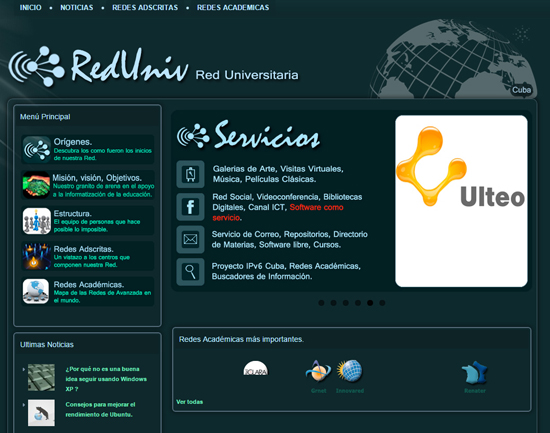This screenshot has width=550, height=433.
Task: Select the fourth slideshow dot
Action: coord(358,303)
